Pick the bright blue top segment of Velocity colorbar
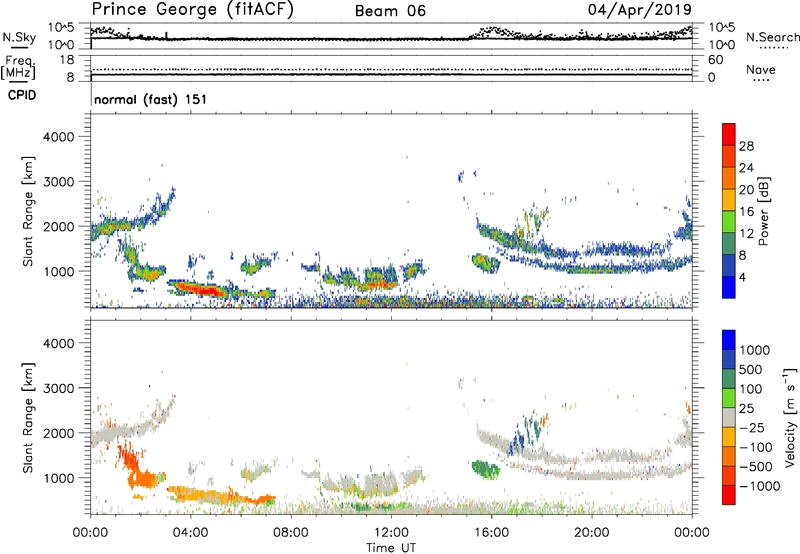 coord(729,340)
